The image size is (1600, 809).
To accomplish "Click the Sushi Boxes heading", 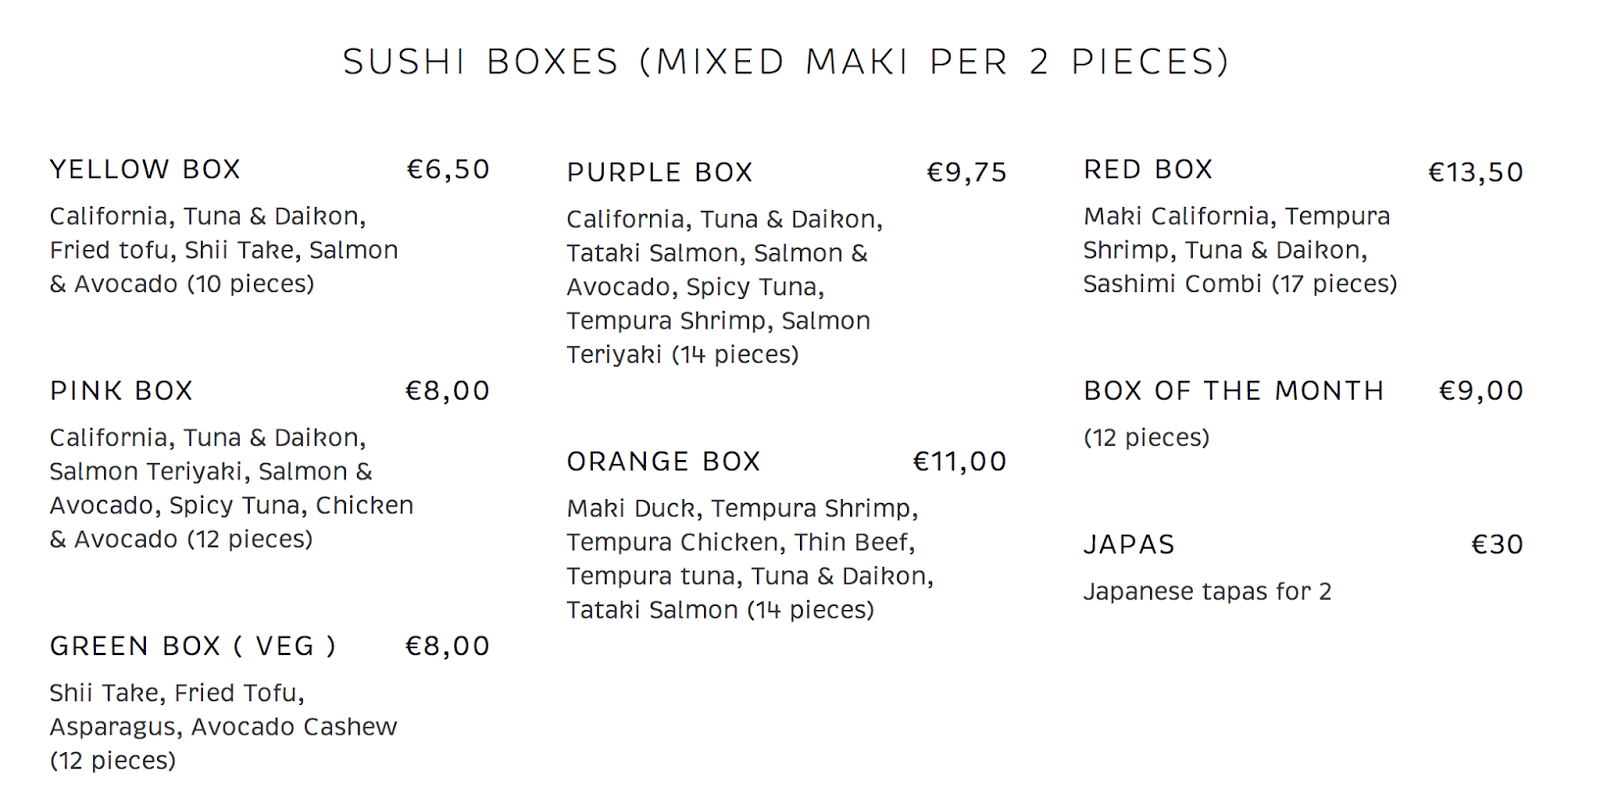I will (x=786, y=62).
